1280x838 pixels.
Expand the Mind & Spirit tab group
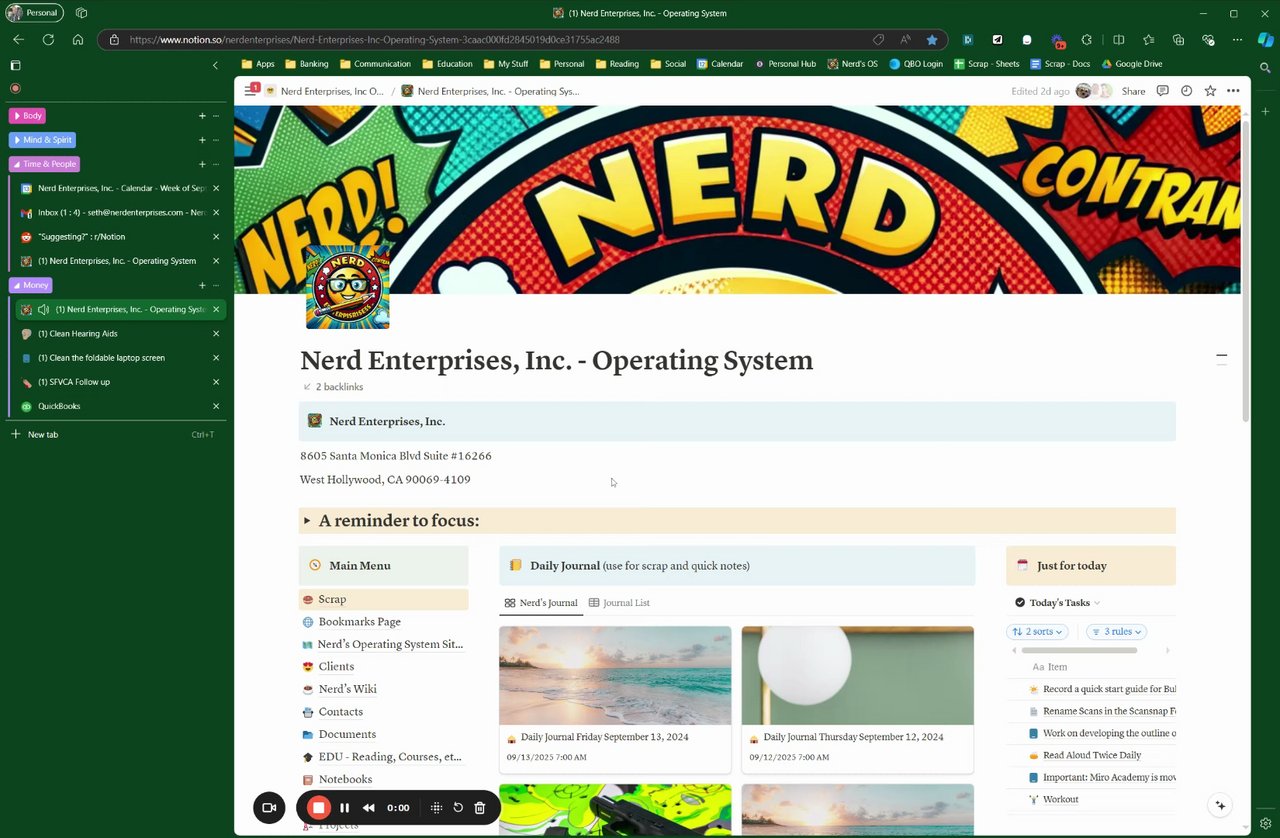(x=42, y=140)
